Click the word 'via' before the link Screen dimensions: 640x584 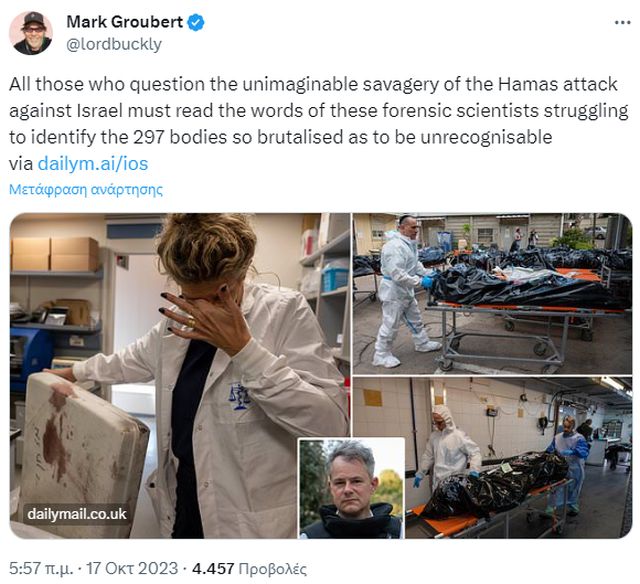(21, 164)
